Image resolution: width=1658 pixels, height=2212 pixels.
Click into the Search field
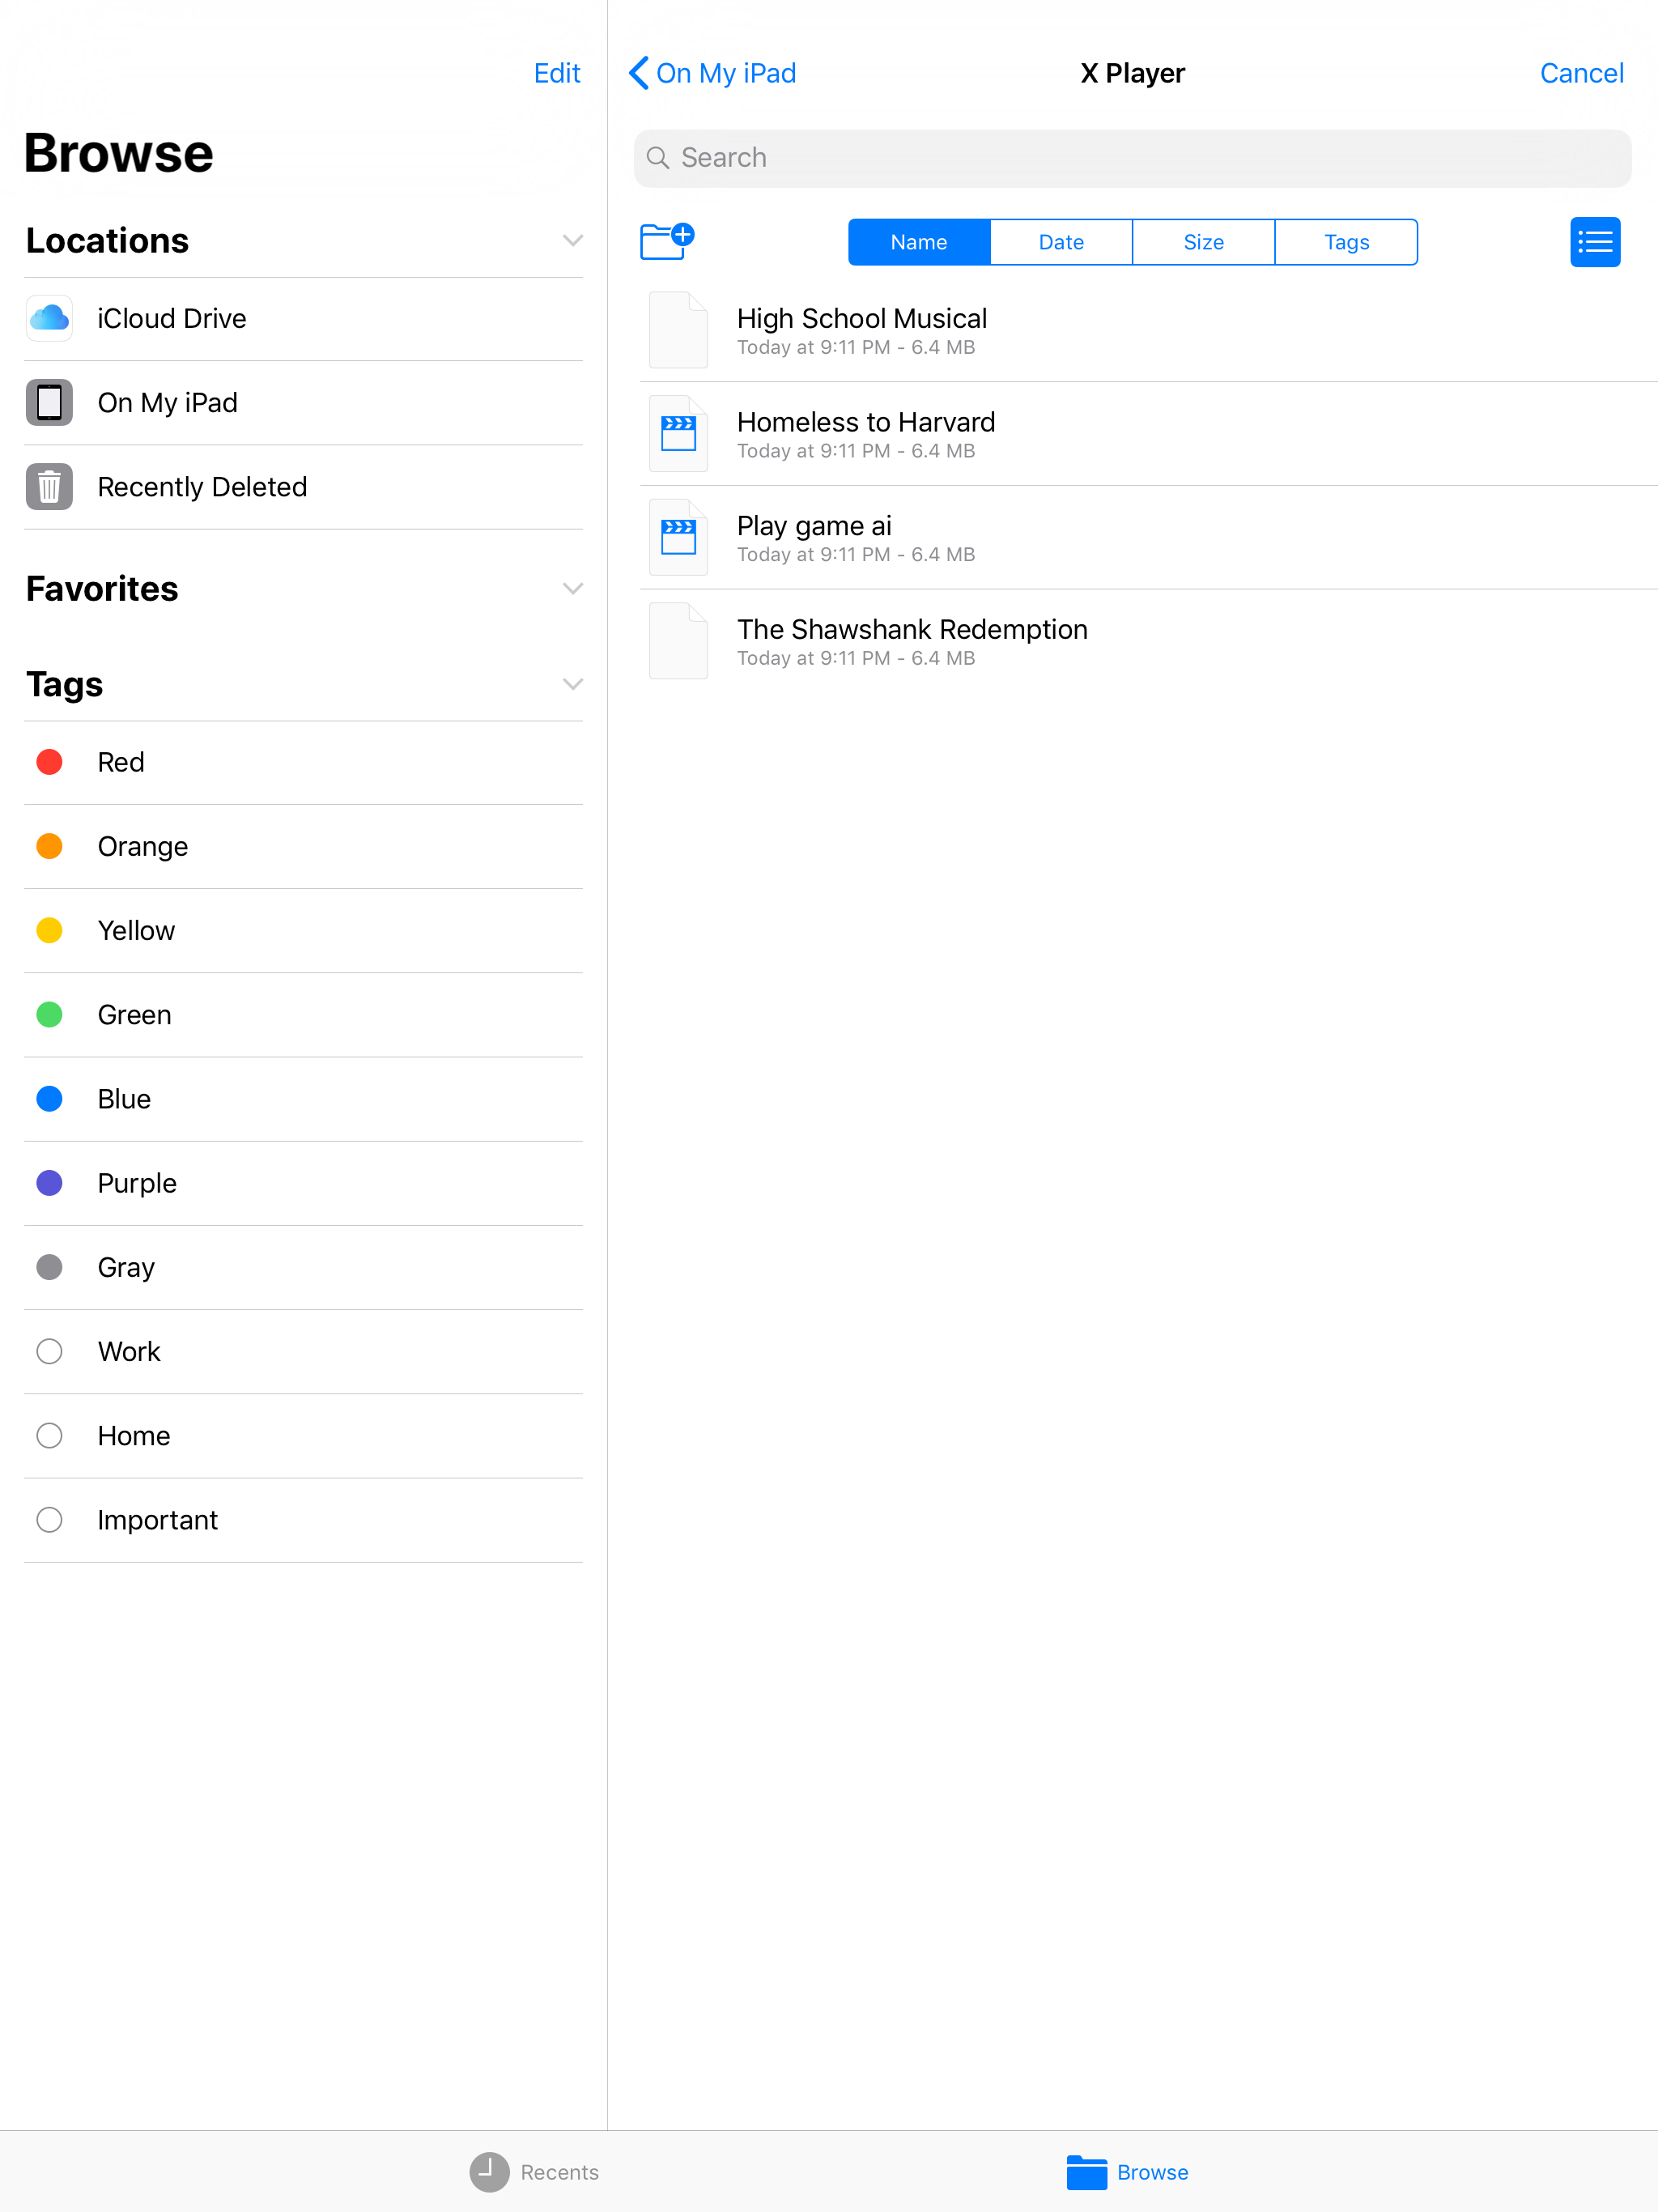click(x=1132, y=158)
